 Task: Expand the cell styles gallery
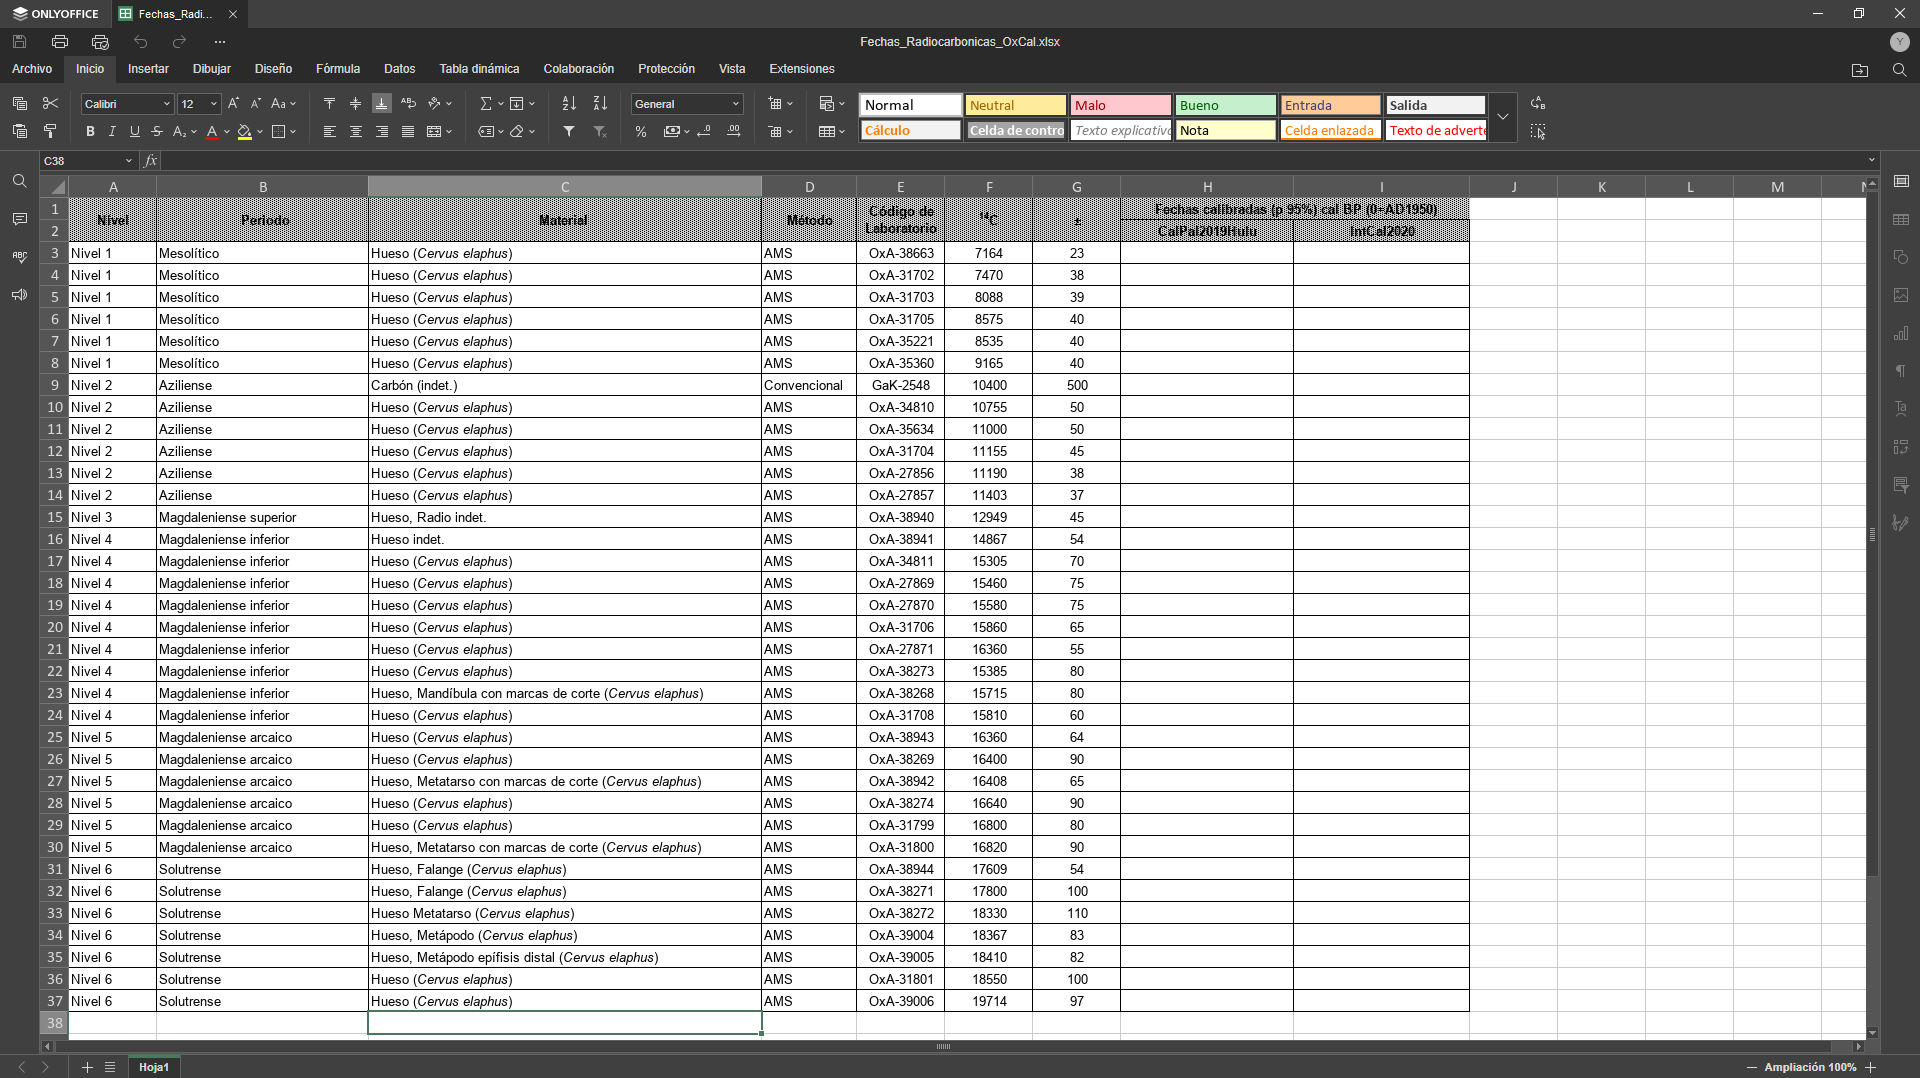[1502, 117]
